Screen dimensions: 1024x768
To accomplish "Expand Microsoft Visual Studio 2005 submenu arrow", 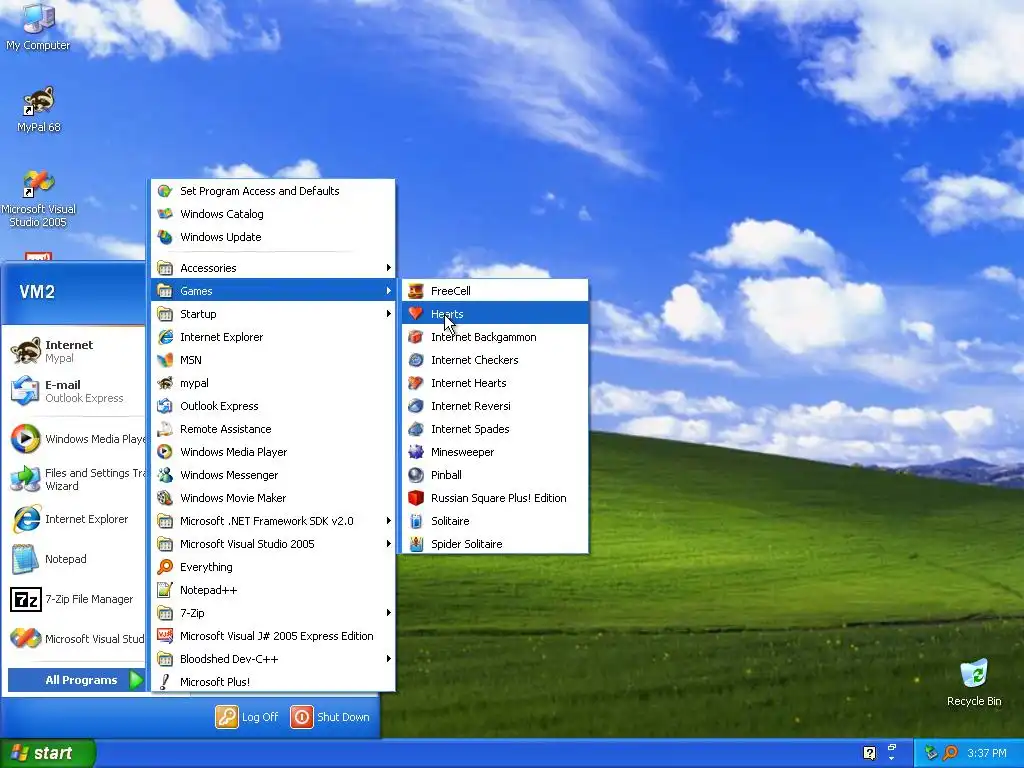I will click(388, 544).
